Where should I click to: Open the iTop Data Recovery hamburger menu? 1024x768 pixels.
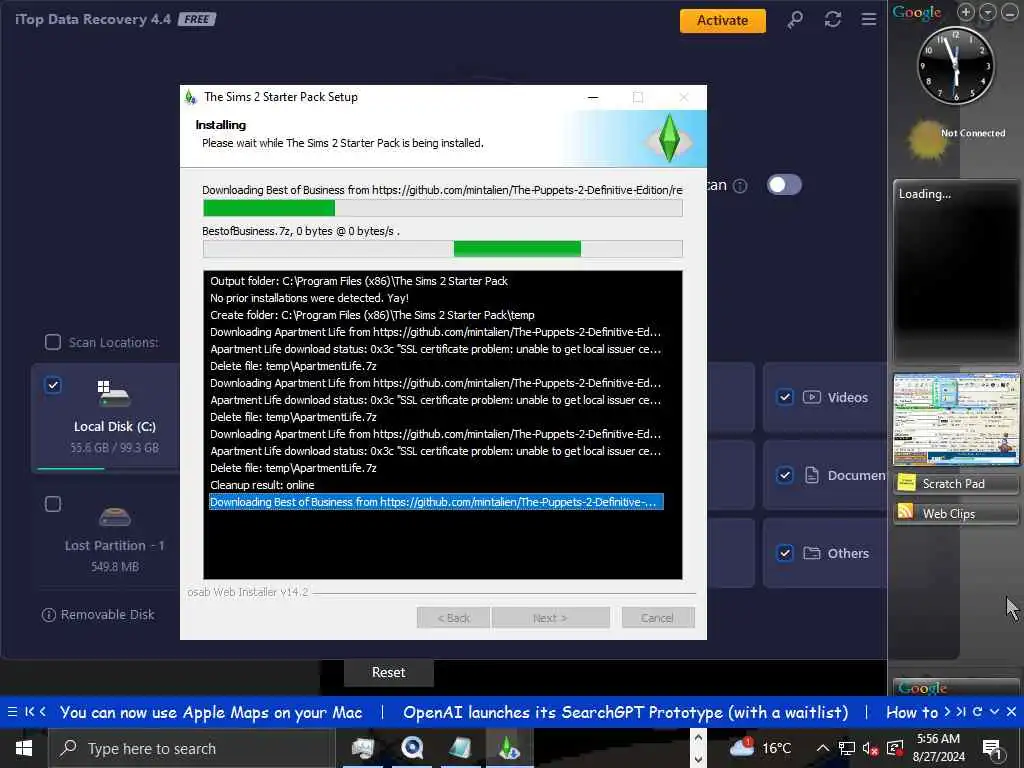pos(869,20)
